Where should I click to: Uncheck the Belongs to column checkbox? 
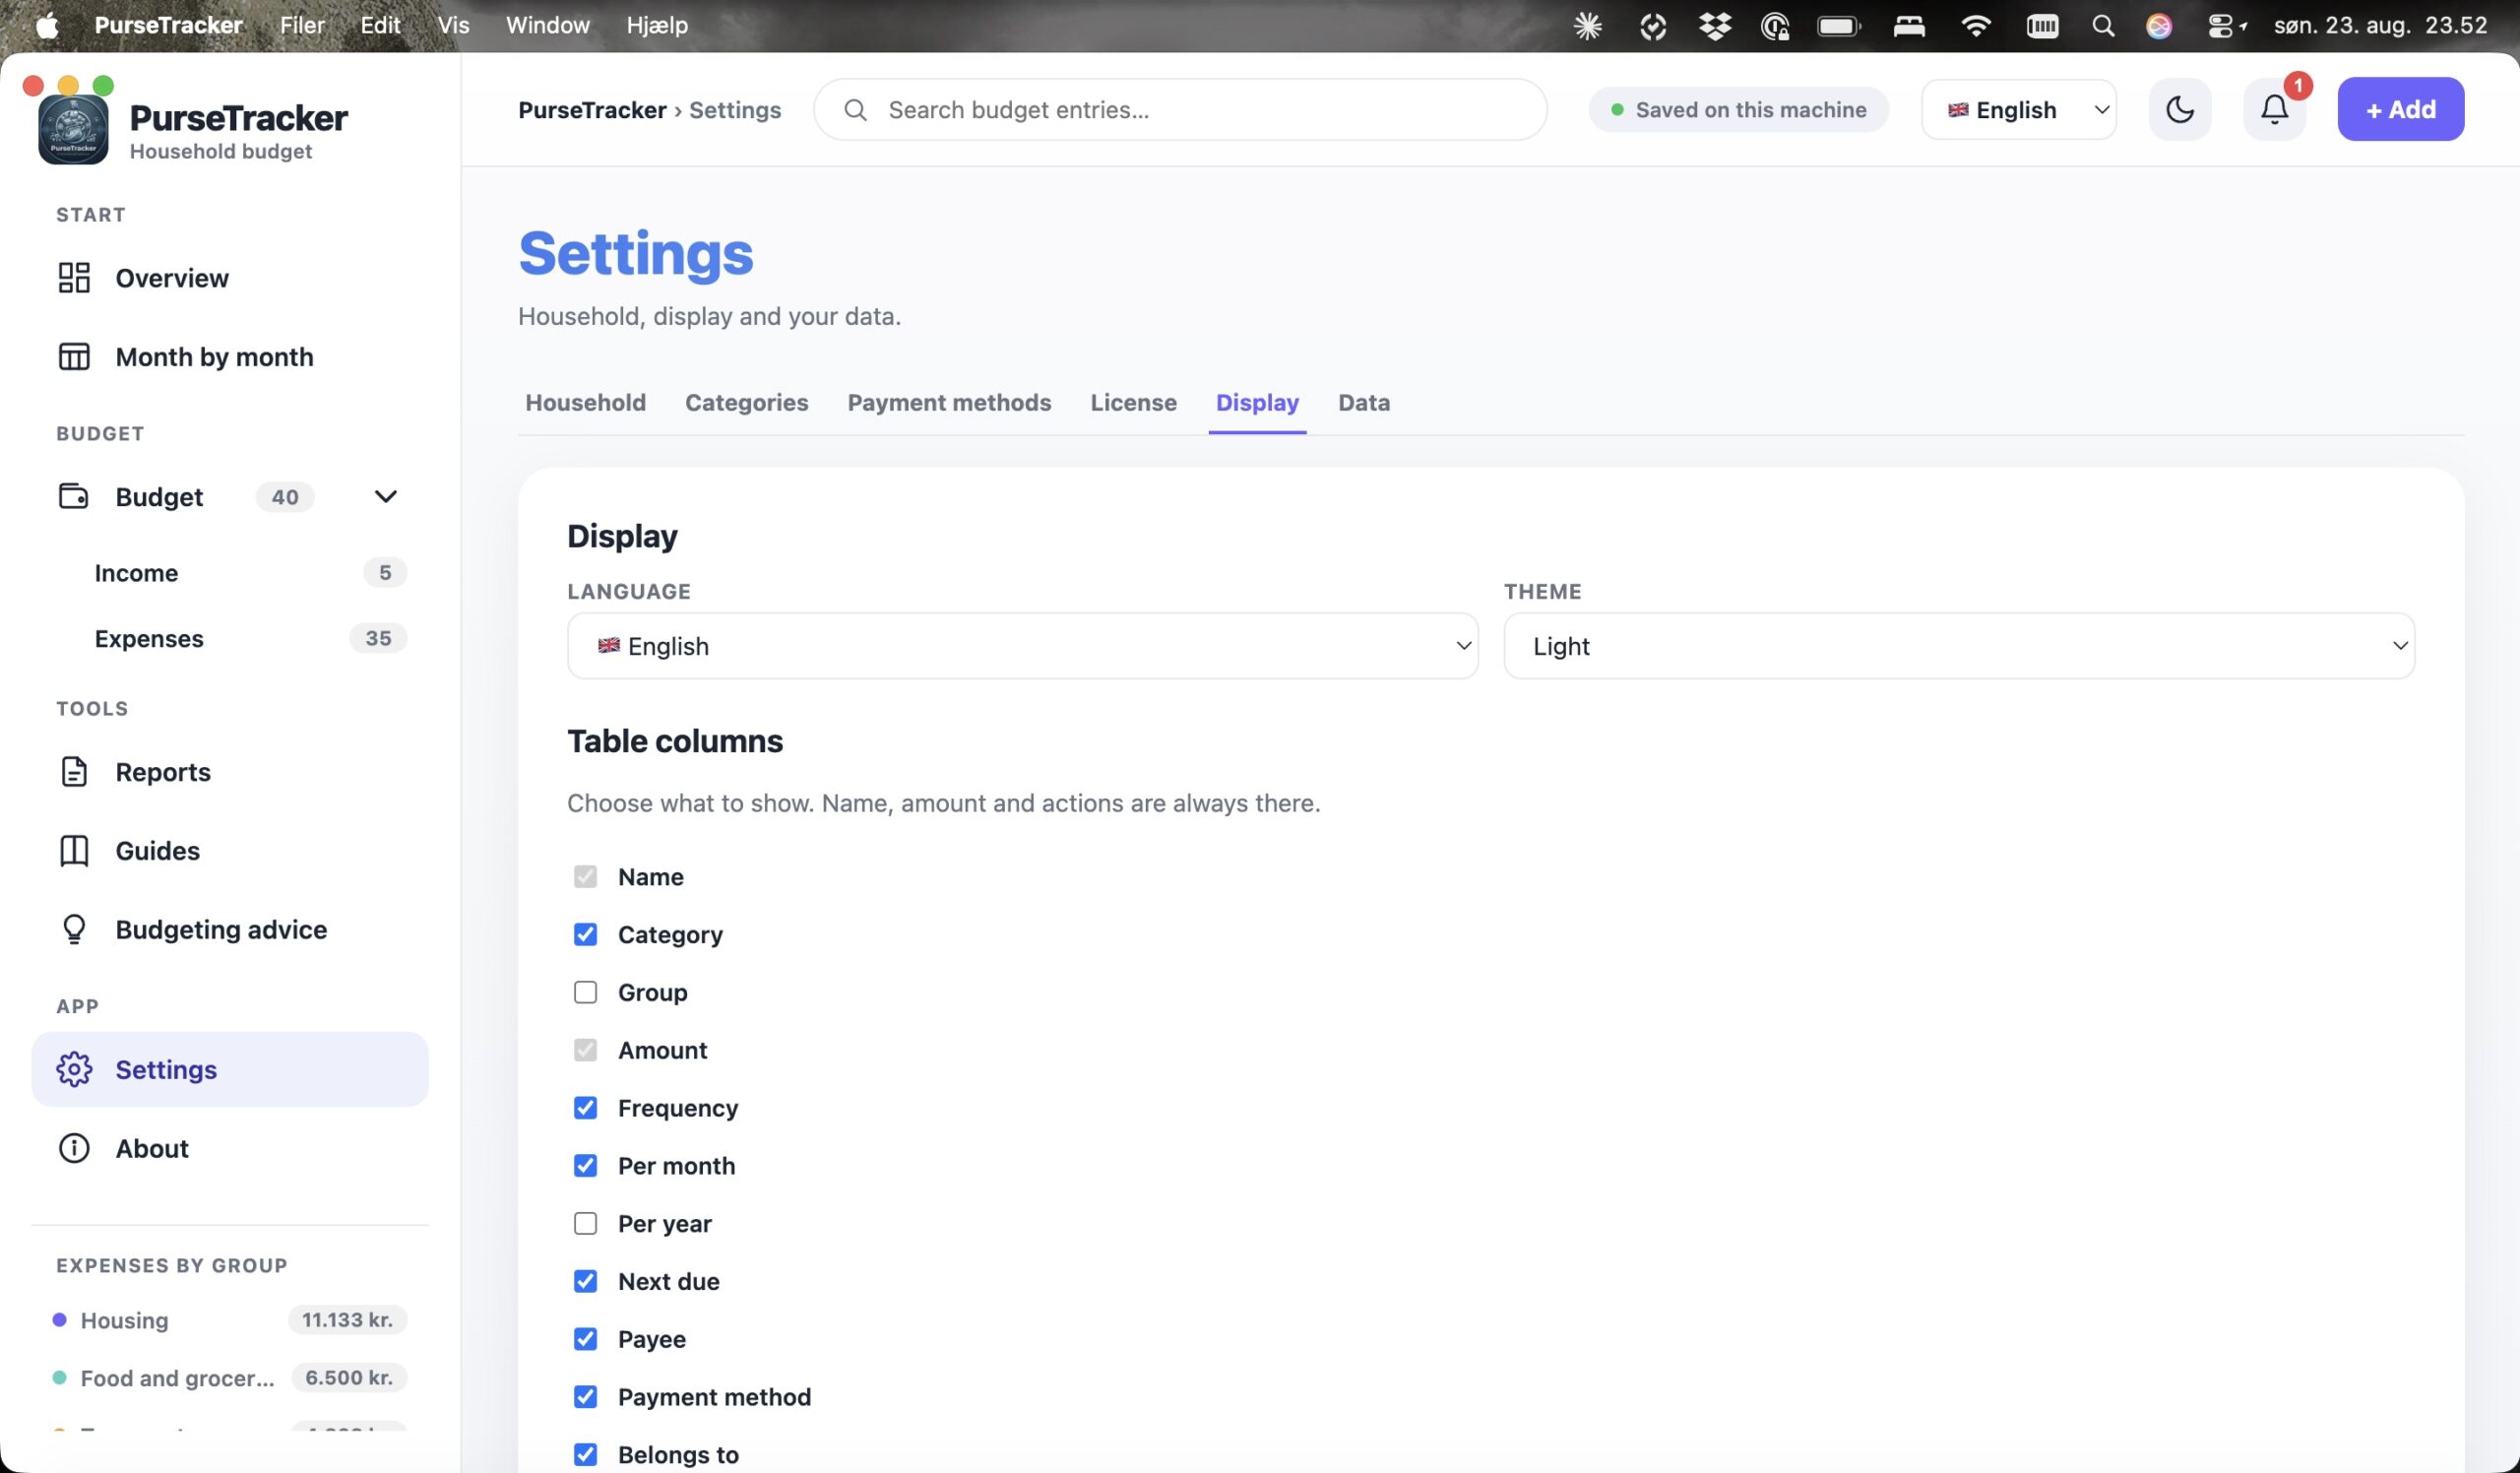coord(585,1455)
